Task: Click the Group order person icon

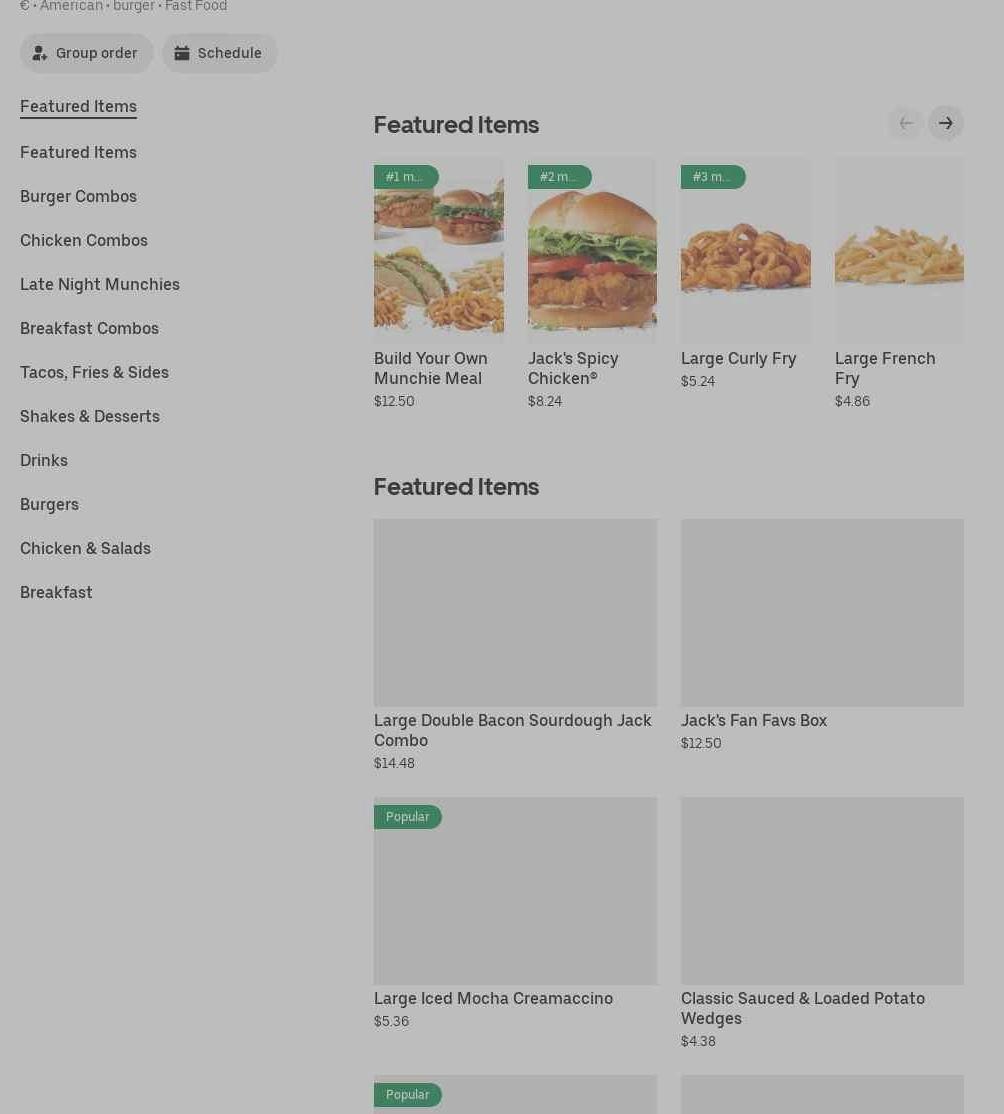Action: pos(40,54)
